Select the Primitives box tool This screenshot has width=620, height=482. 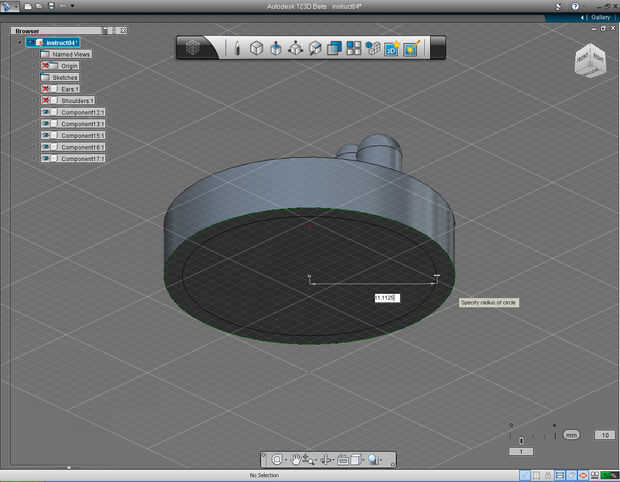coord(256,47)
